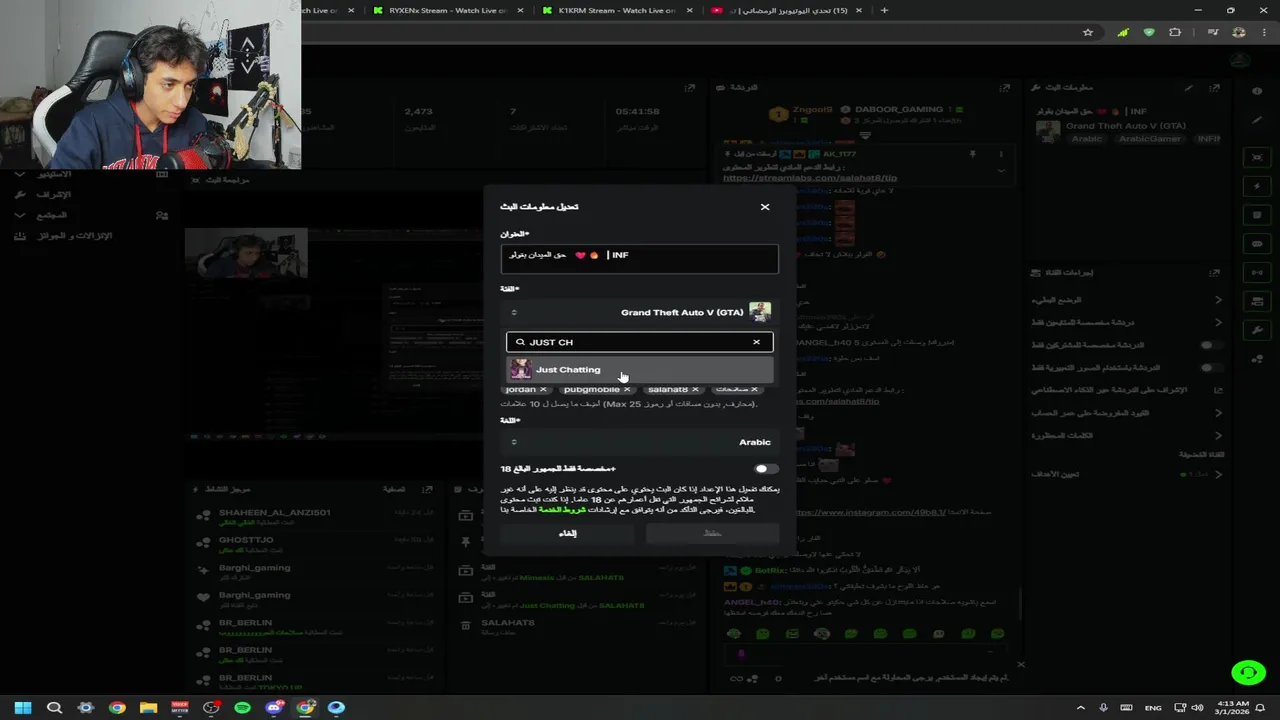Open Windows taskbar search
Screen dimensions: 1280x720
point(54,707)
